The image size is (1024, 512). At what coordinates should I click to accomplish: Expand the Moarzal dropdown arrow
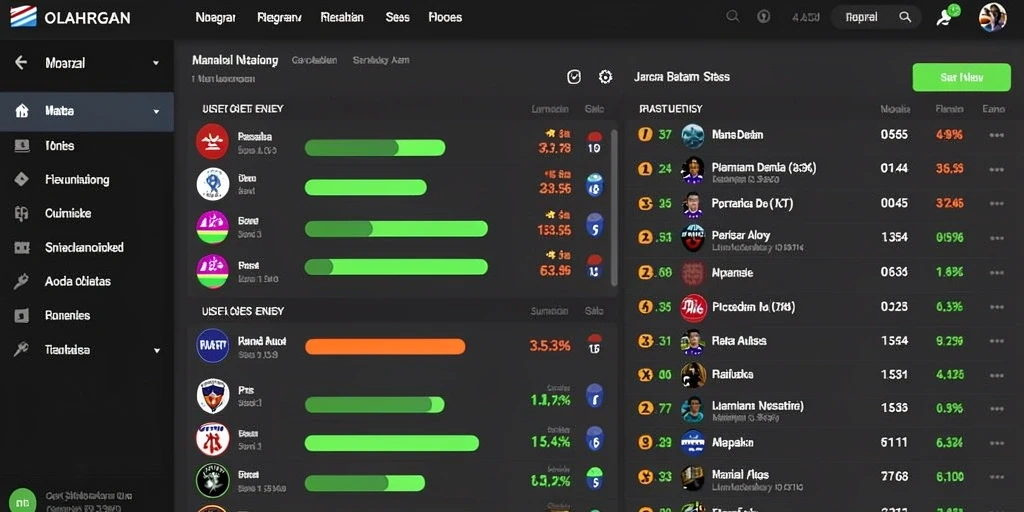pyautogui.click(x=155, y=63)
